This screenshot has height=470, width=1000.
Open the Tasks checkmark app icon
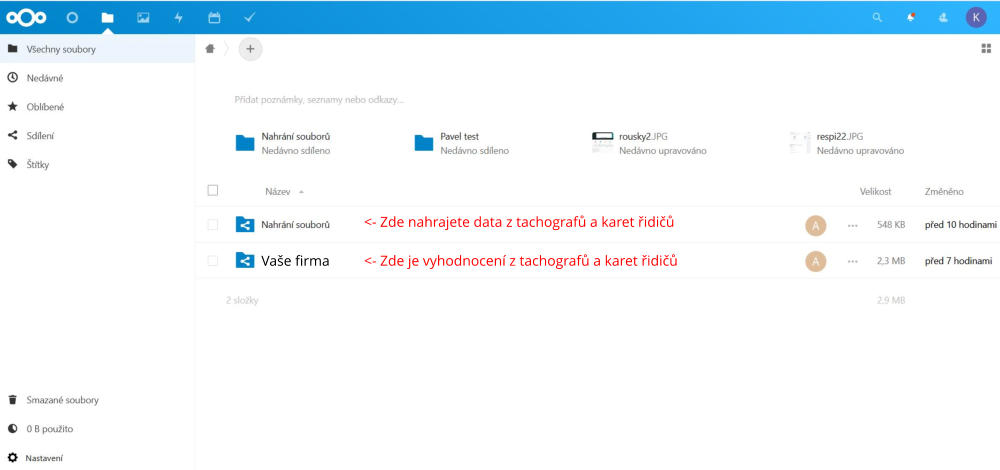(249, 17)
